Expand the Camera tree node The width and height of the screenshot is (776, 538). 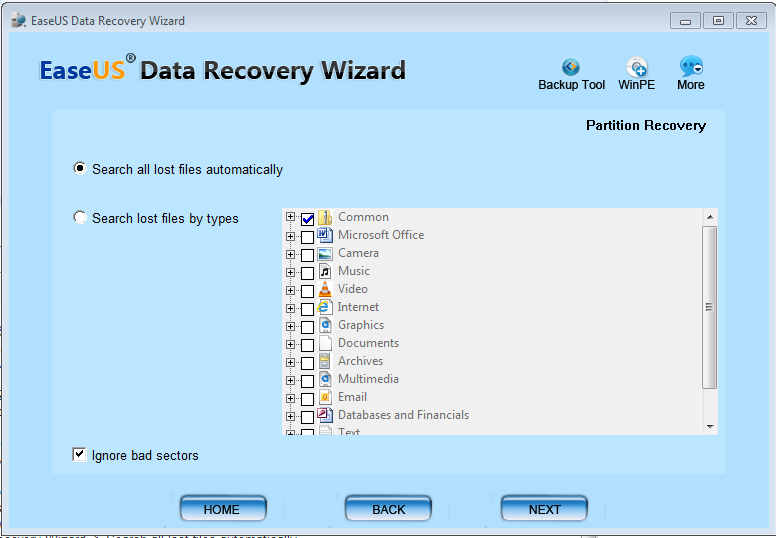click(291, 254)
